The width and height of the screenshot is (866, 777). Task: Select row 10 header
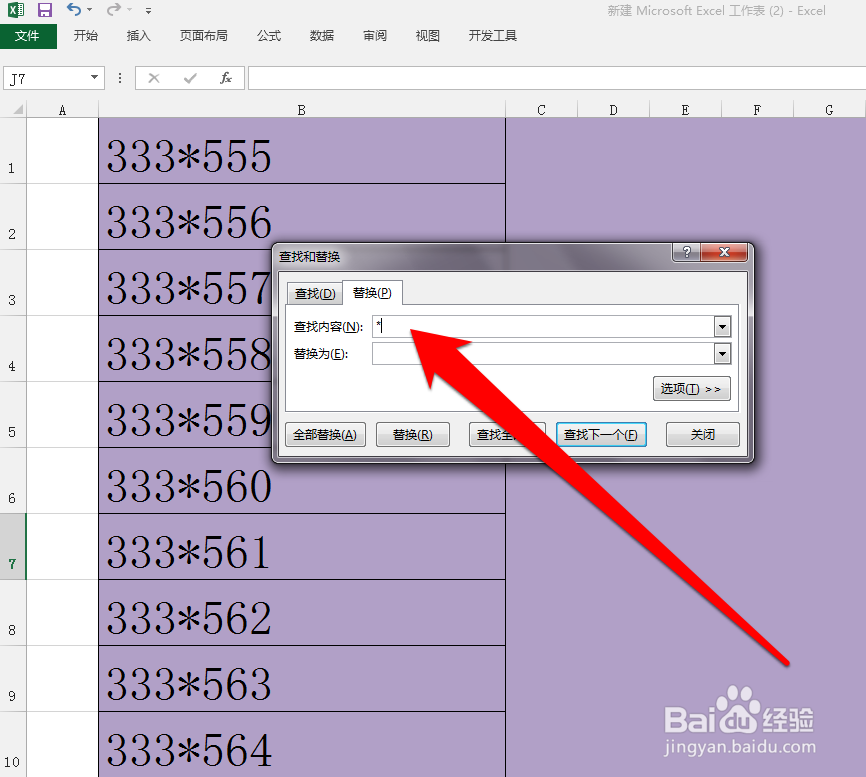[13, 744]
